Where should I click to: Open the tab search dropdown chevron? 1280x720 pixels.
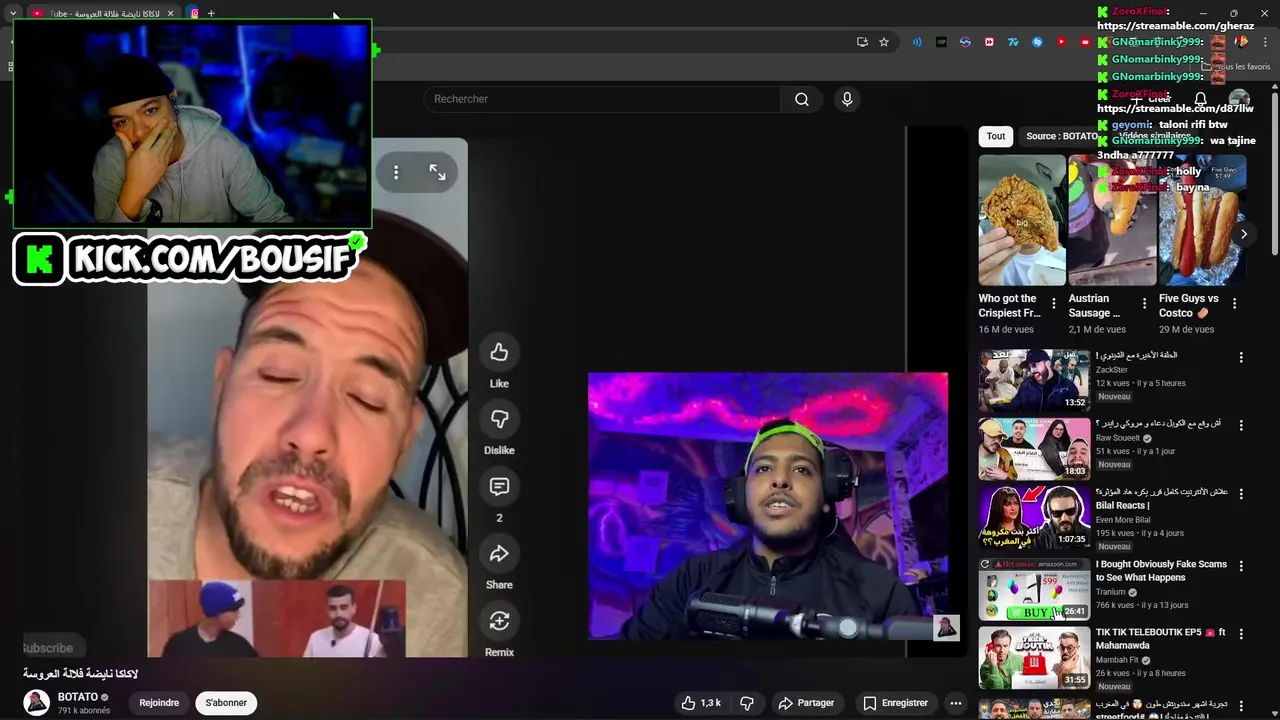click(13, 13)
